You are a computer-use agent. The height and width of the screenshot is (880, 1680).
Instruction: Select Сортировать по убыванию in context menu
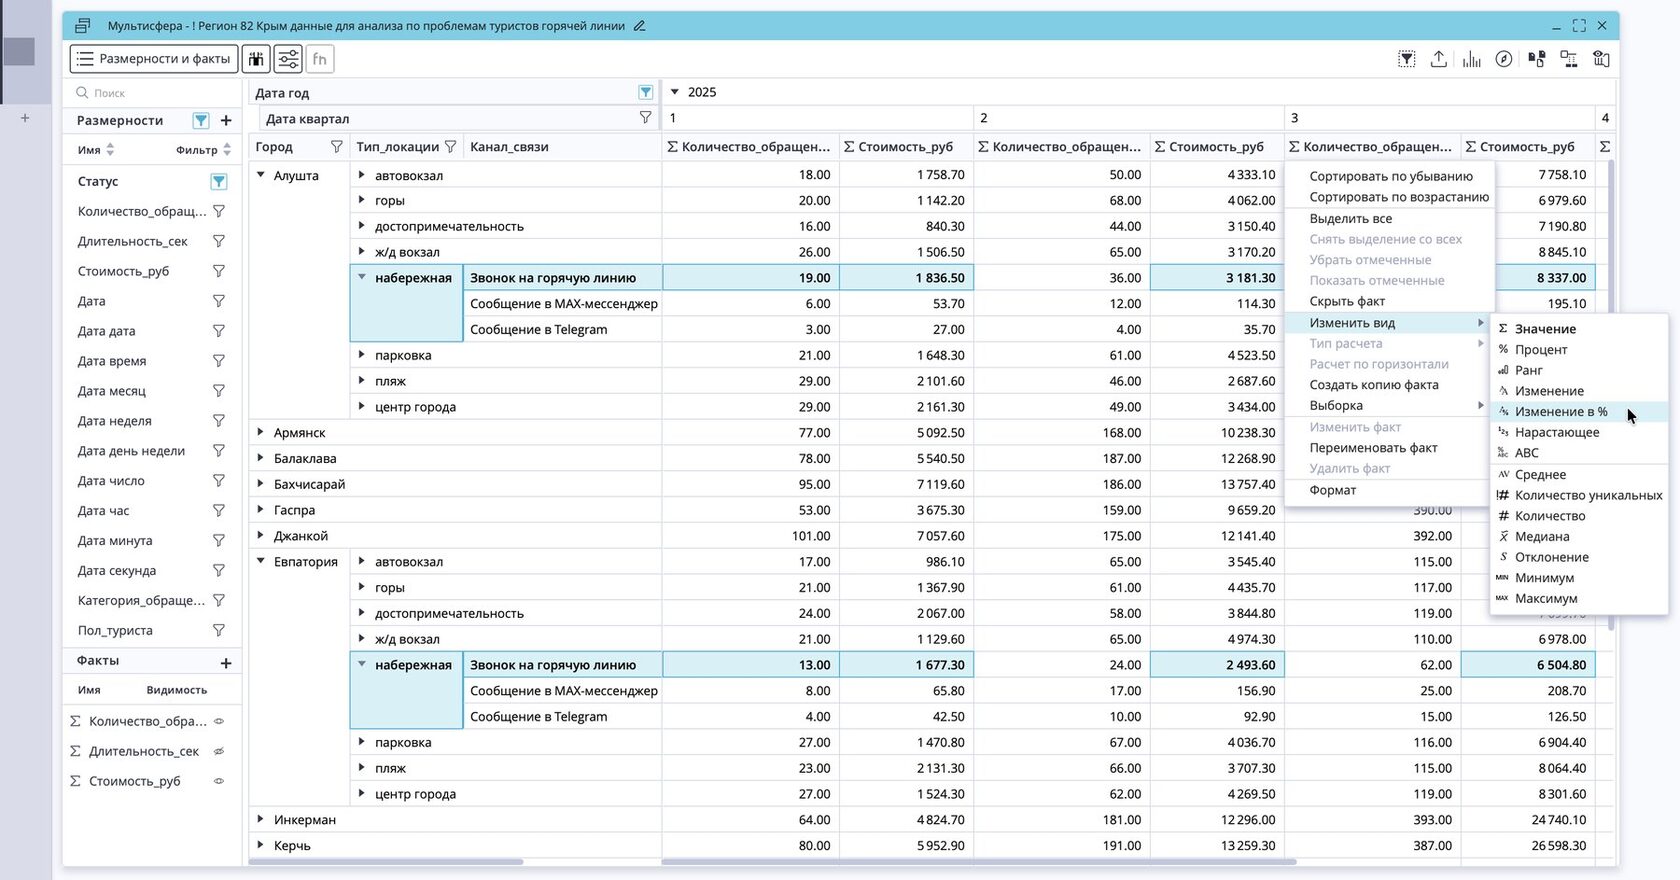click(1389, 176)
